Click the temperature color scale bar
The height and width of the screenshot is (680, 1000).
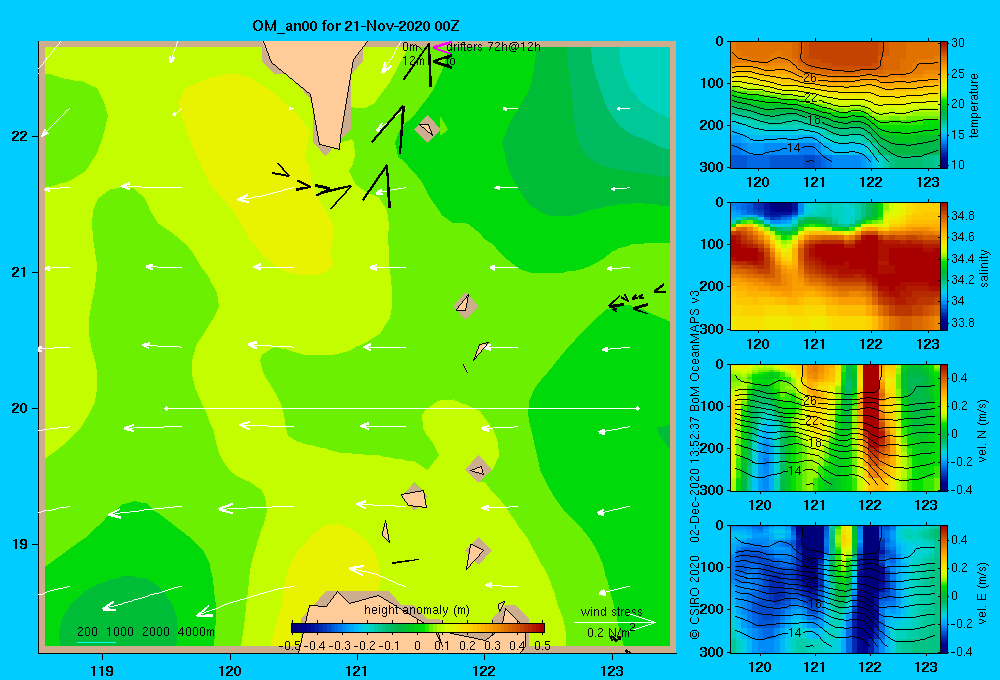944,105
